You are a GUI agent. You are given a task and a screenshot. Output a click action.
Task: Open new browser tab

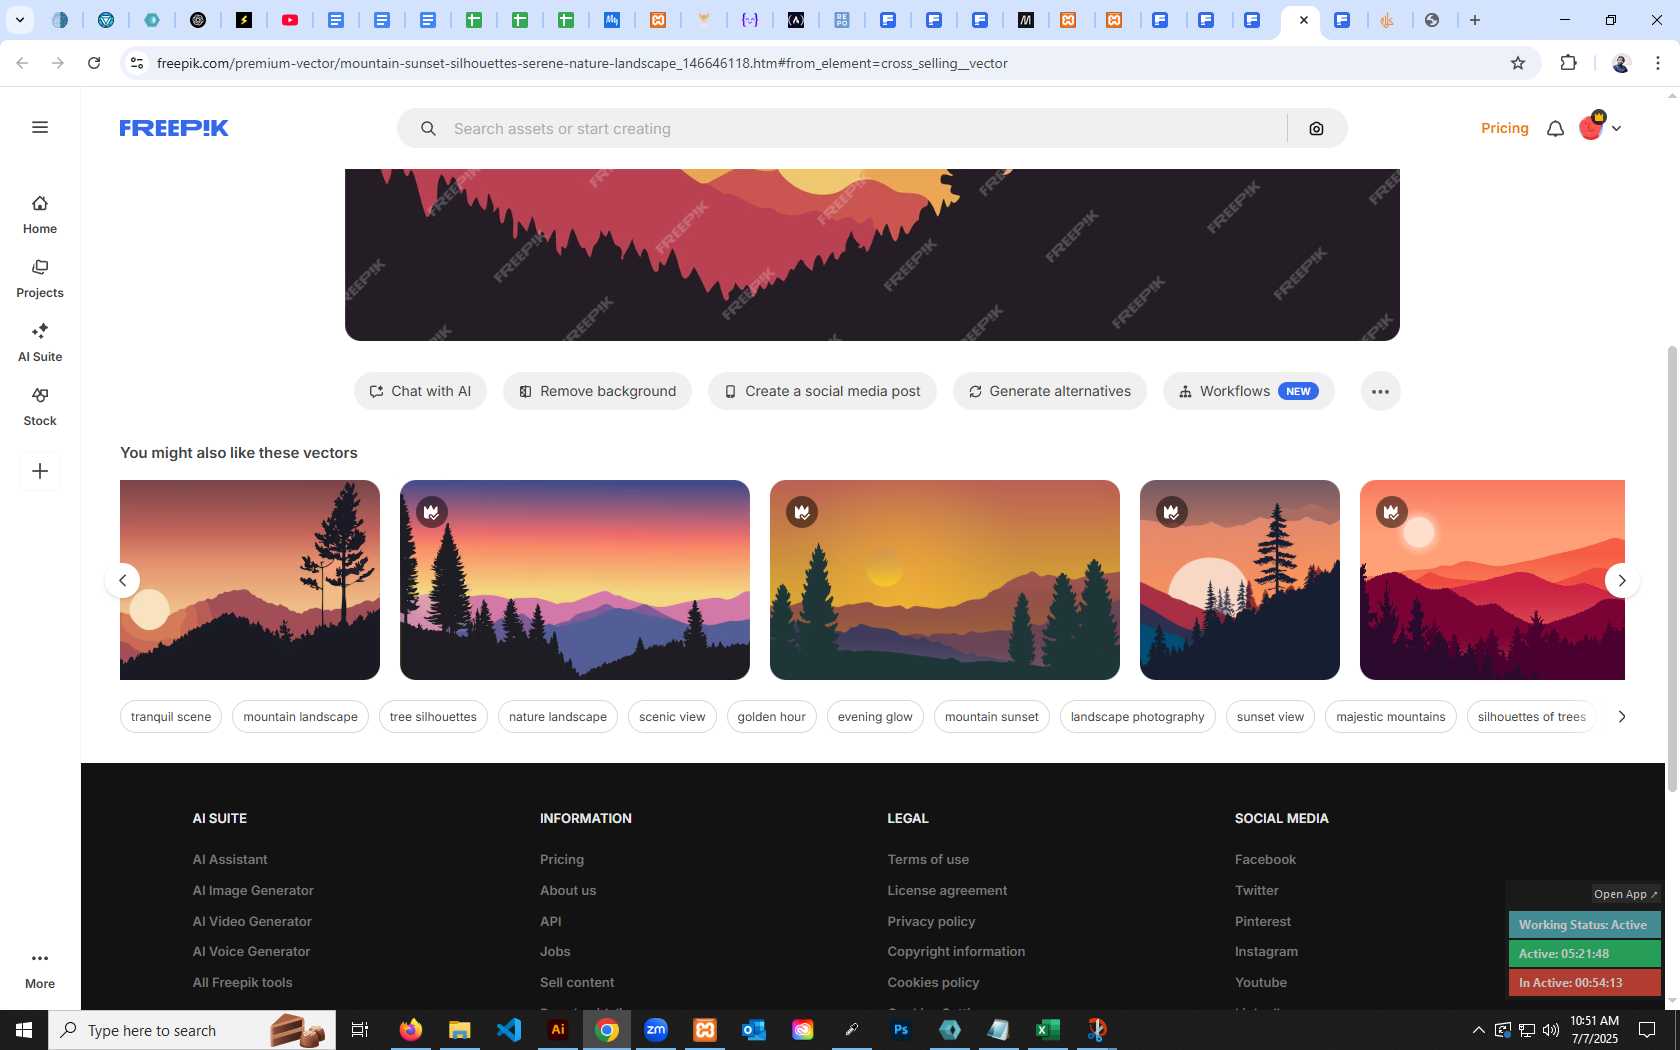[x=1475, y=20]
